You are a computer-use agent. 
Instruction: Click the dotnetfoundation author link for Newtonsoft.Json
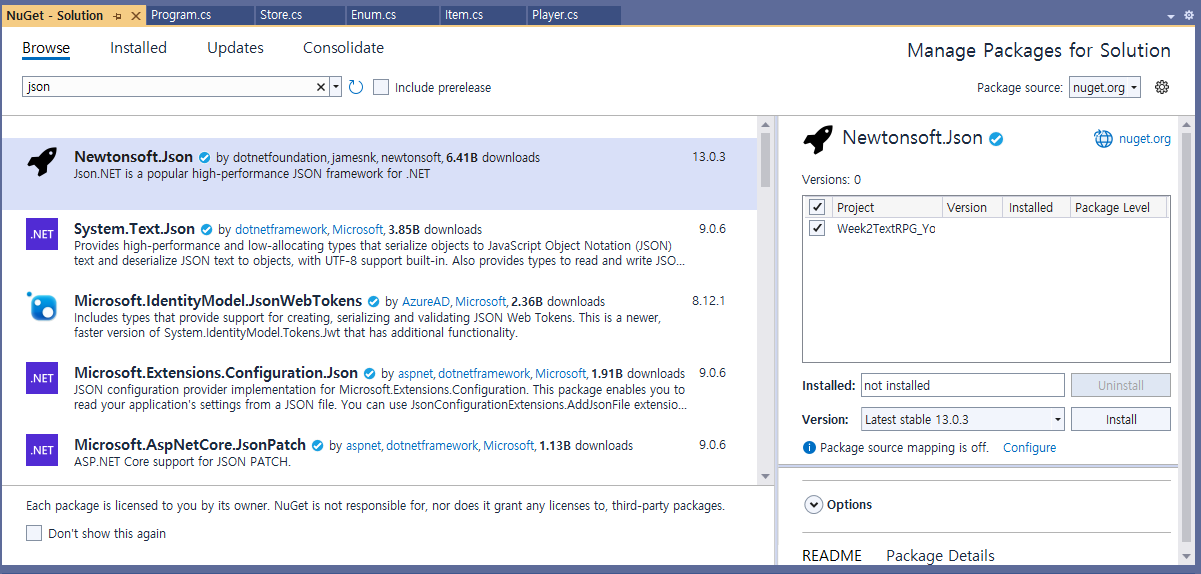point(280,158)
